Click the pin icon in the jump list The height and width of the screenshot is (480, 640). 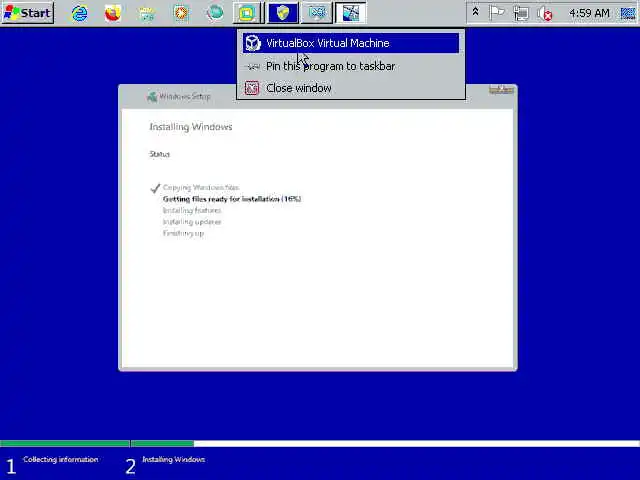[253, 67]
